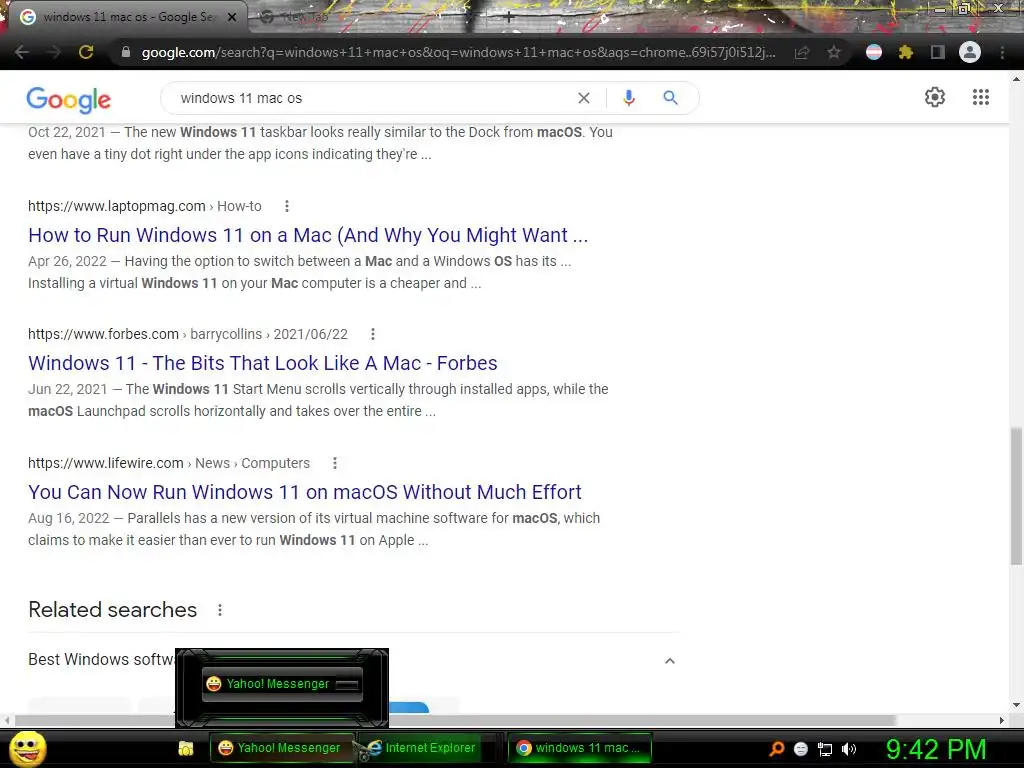Clear the search box text
Image resolution: width=1024 pixels, height=768 pixels.
(x=584, y=98)
